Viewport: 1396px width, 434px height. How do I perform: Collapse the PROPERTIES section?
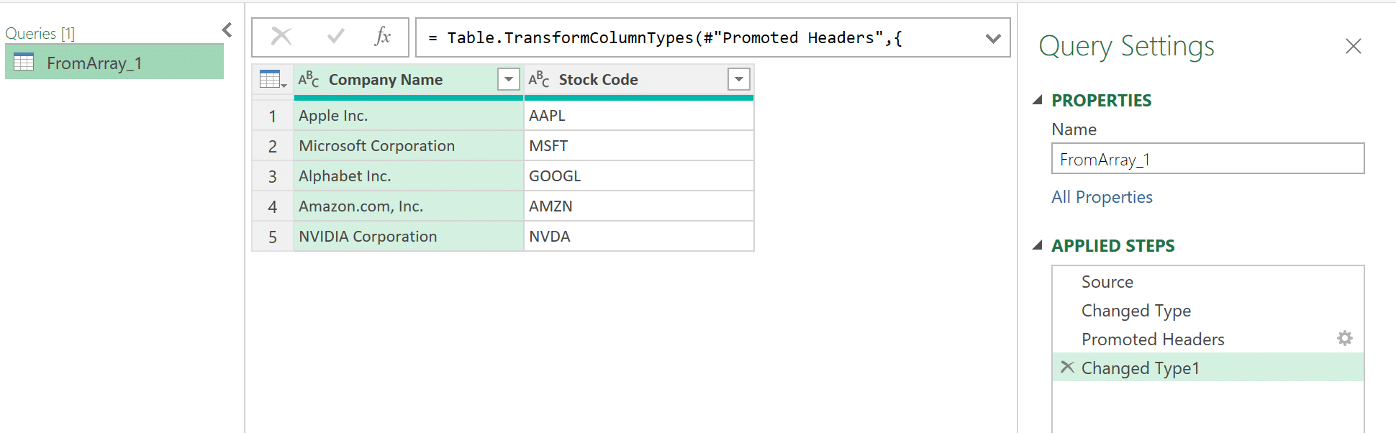tap(1038, 100)
